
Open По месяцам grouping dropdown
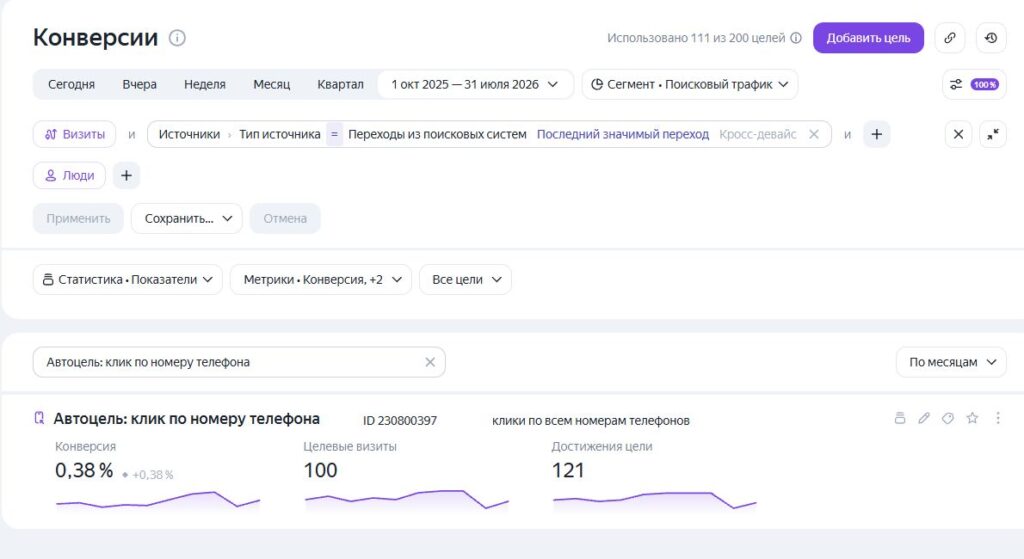coord(952,362)
